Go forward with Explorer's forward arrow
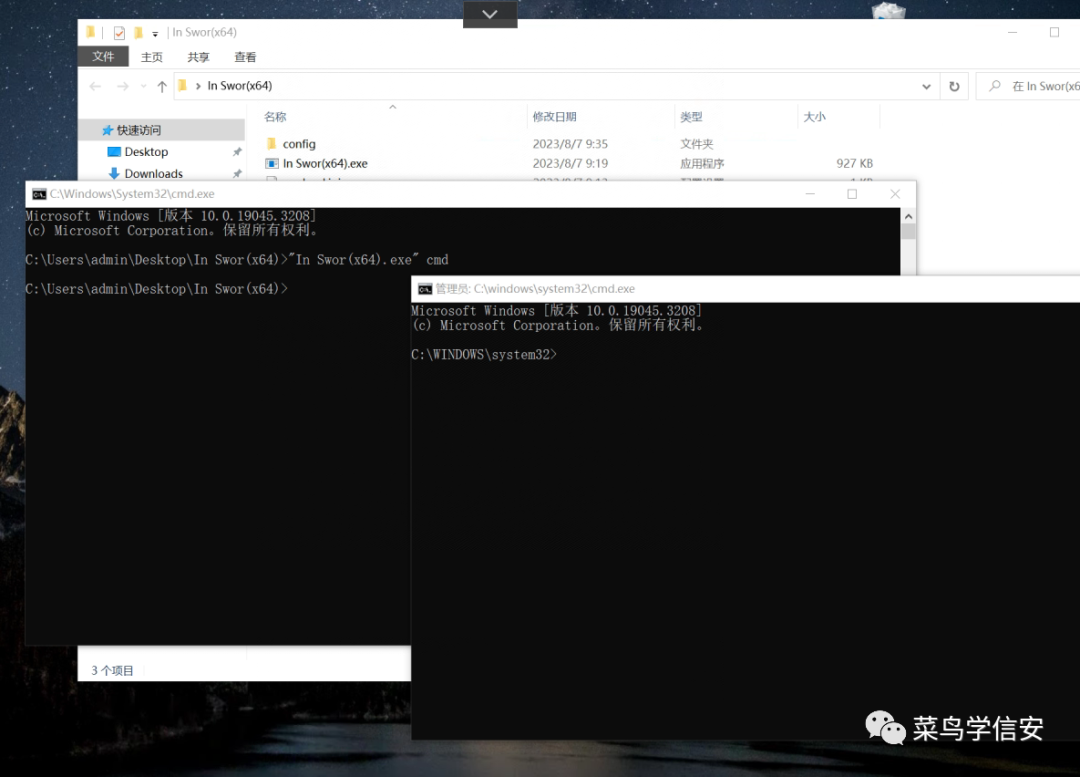1080x777 pixels. 123,86
